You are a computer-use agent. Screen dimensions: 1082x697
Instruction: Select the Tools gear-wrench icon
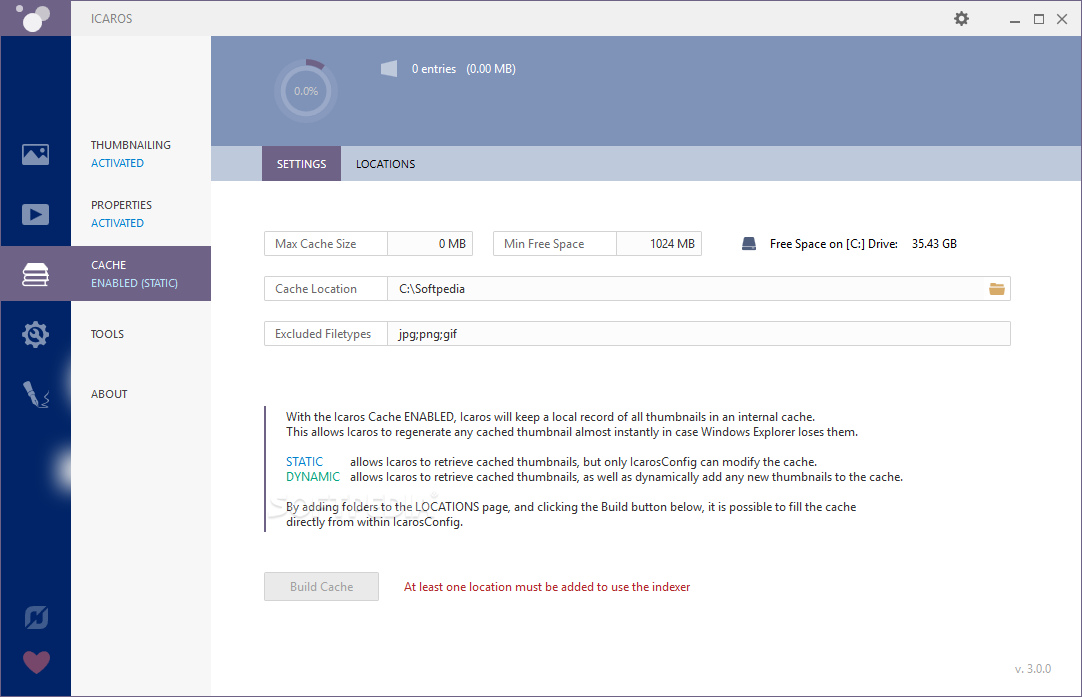pyautogui.click(x=35, y=334)
